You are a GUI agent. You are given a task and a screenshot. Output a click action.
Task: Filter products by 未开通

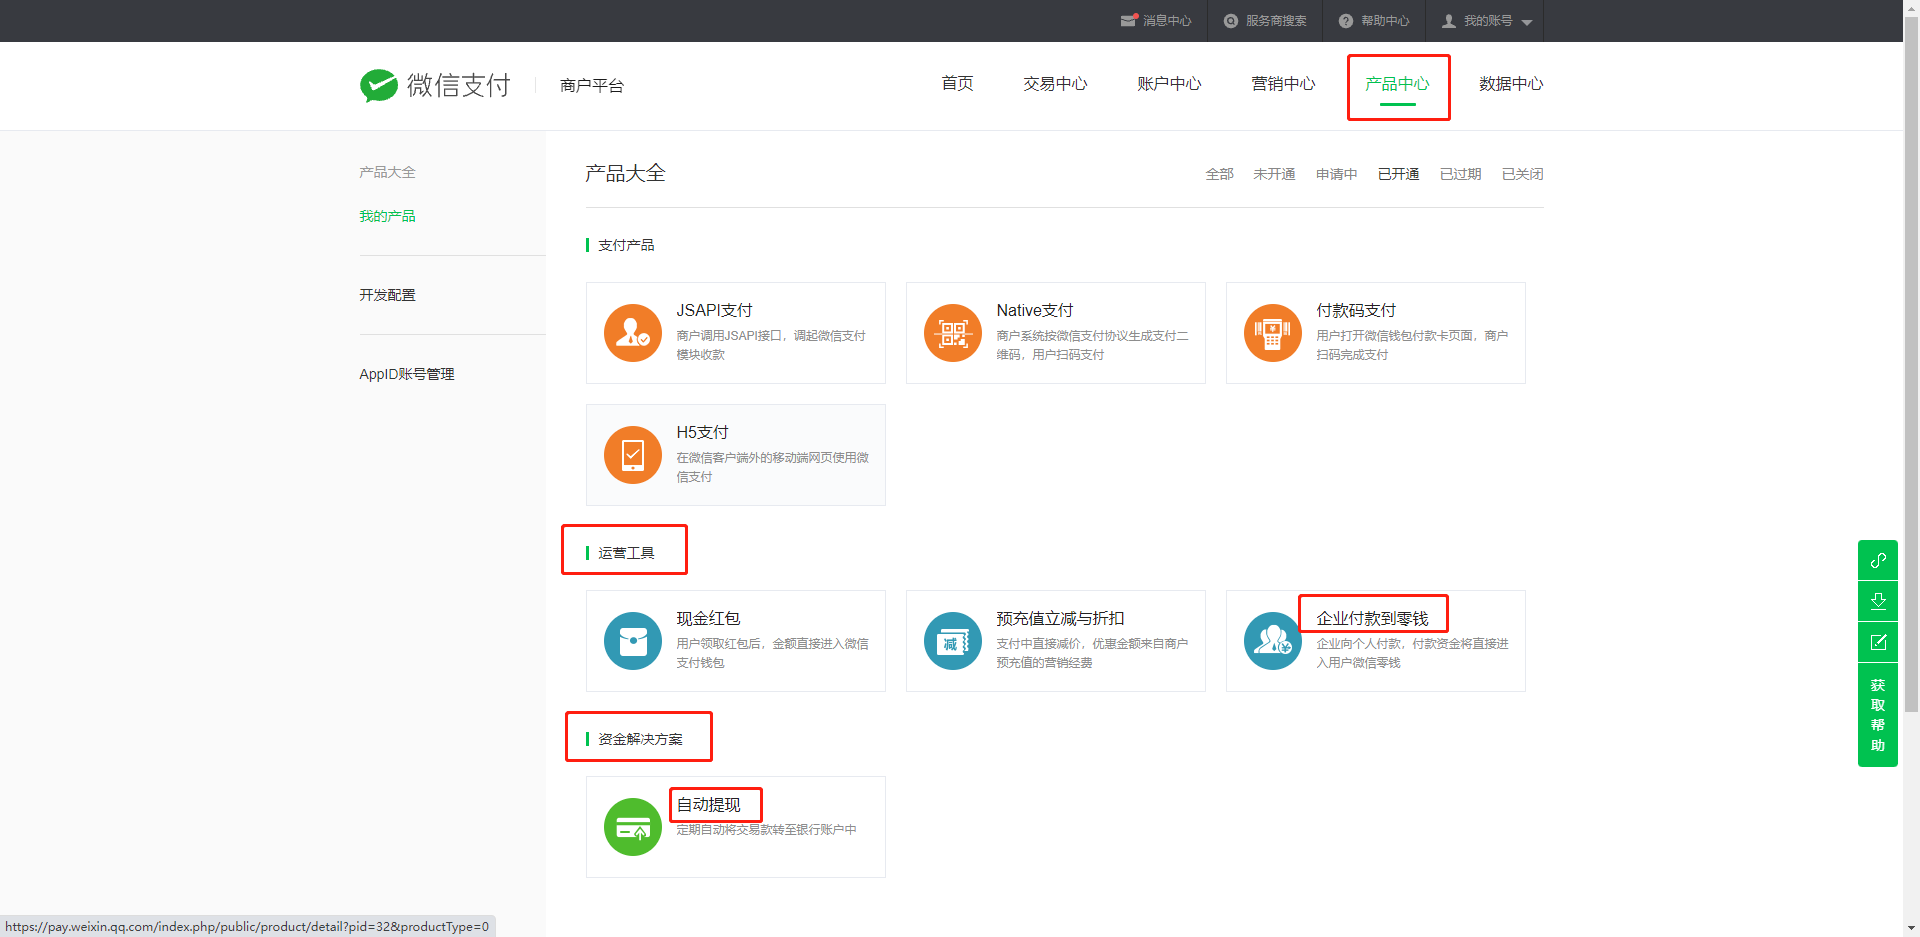point(1274,174)
